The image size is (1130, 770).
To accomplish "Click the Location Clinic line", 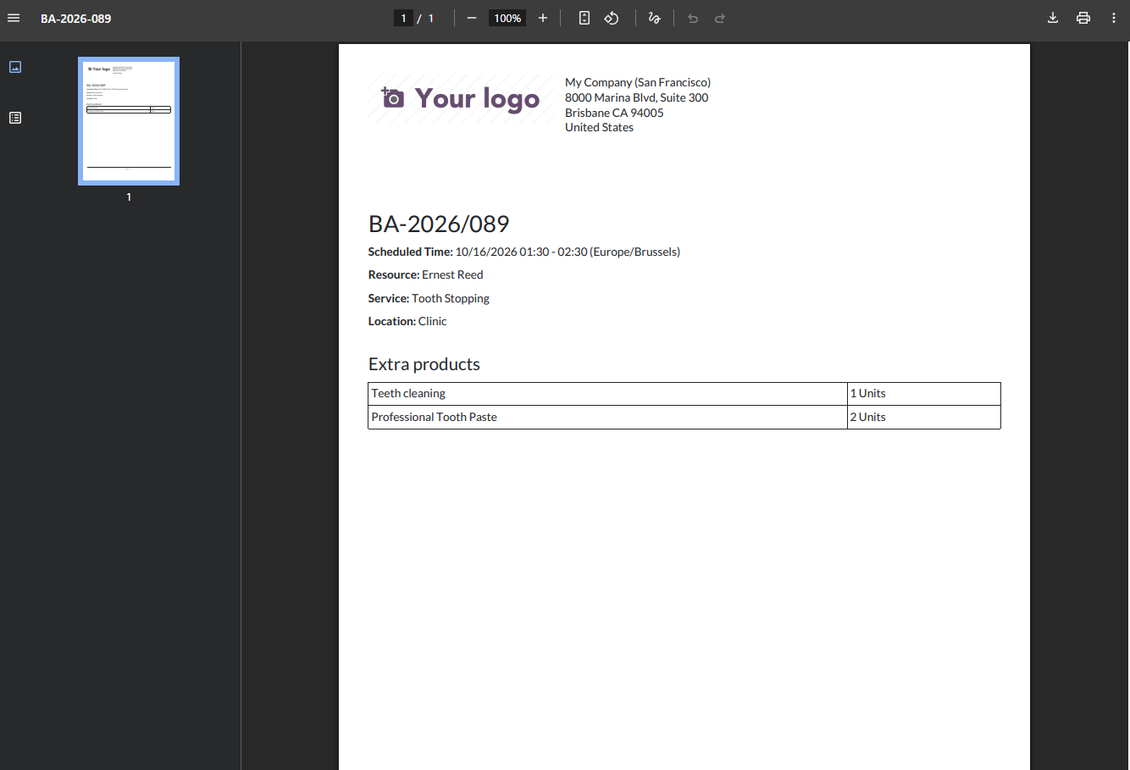I will (407, 322).
